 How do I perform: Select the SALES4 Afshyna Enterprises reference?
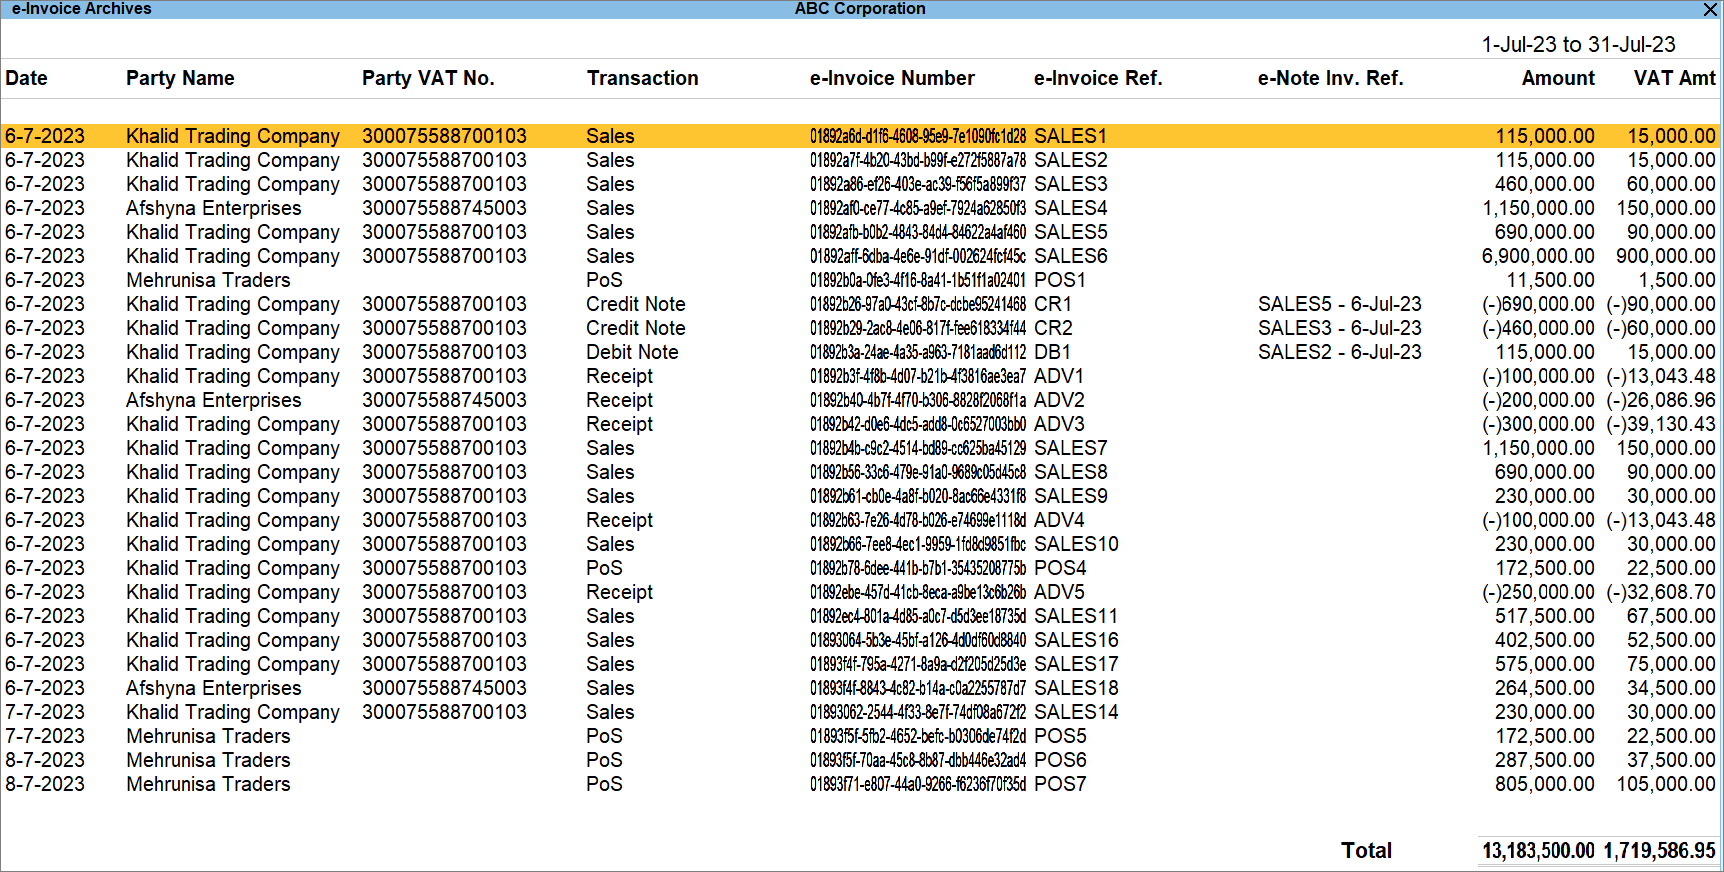[x=1071, y=208]
